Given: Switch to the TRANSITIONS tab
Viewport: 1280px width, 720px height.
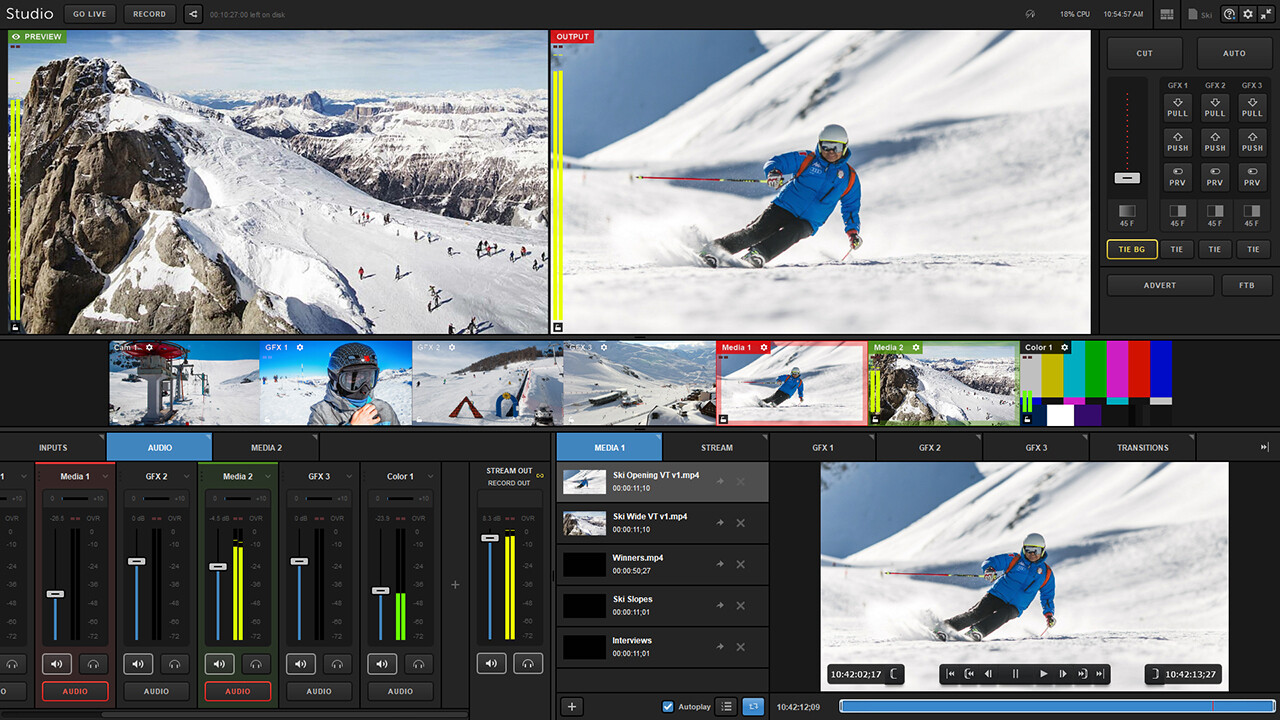Looking at the screenshot, I should pyautogui.click(x=1142, y=447).
